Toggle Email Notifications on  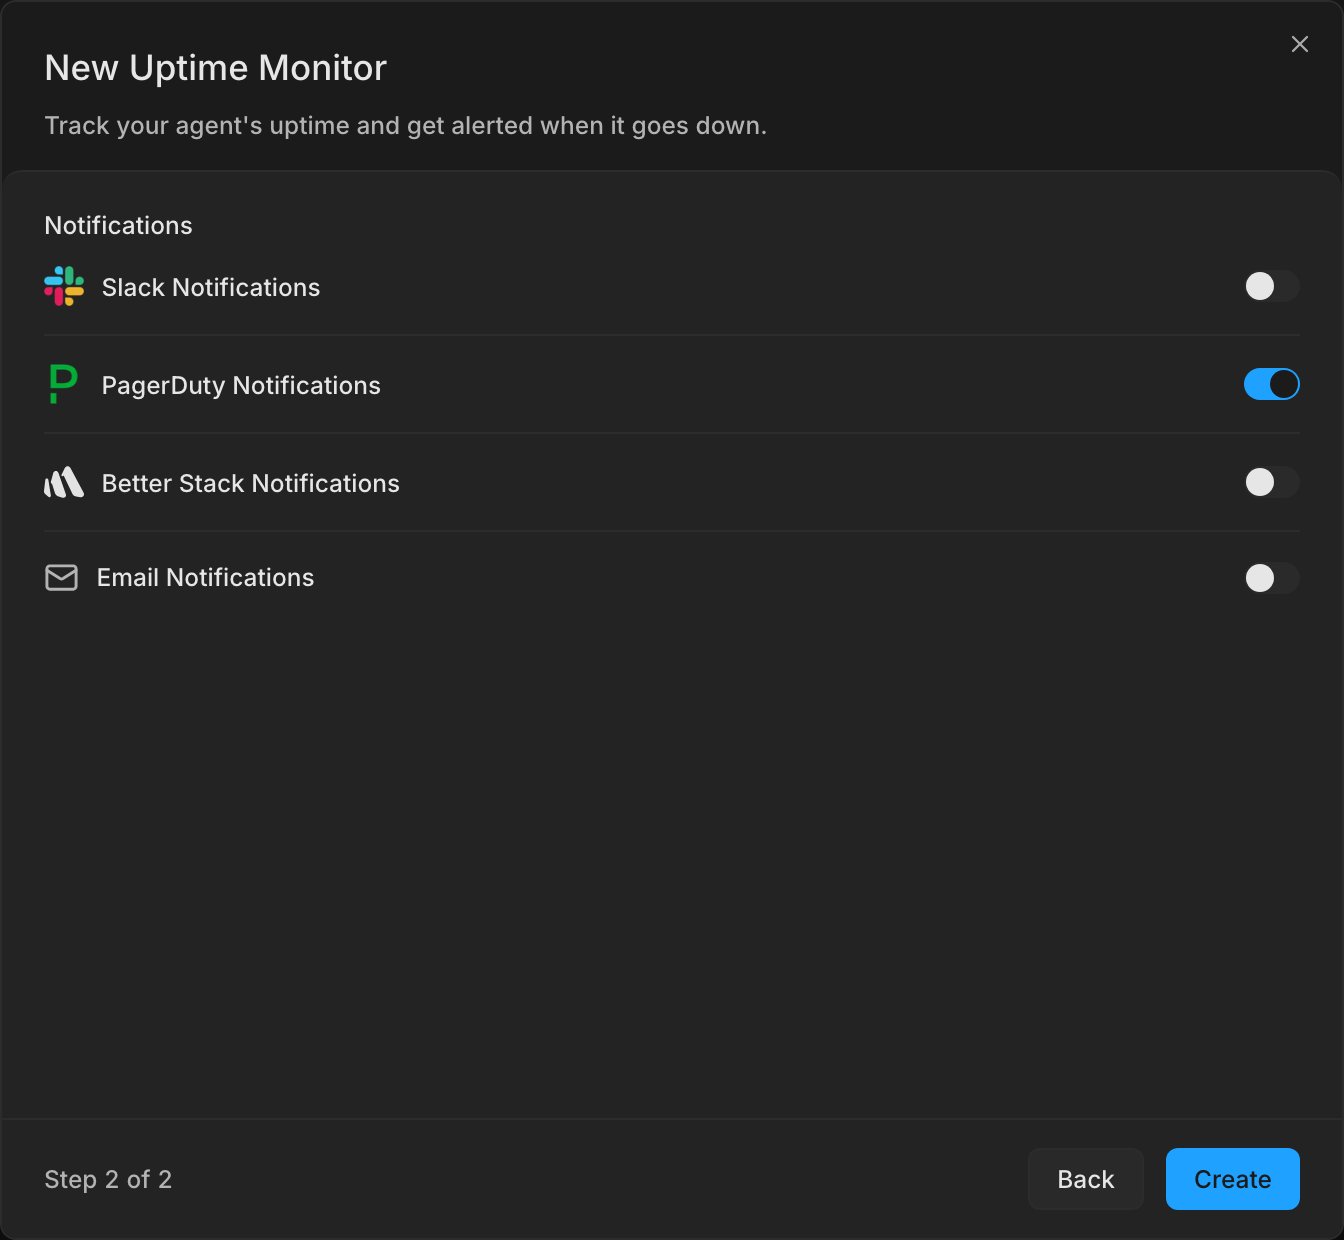[x=1271, y=578]
